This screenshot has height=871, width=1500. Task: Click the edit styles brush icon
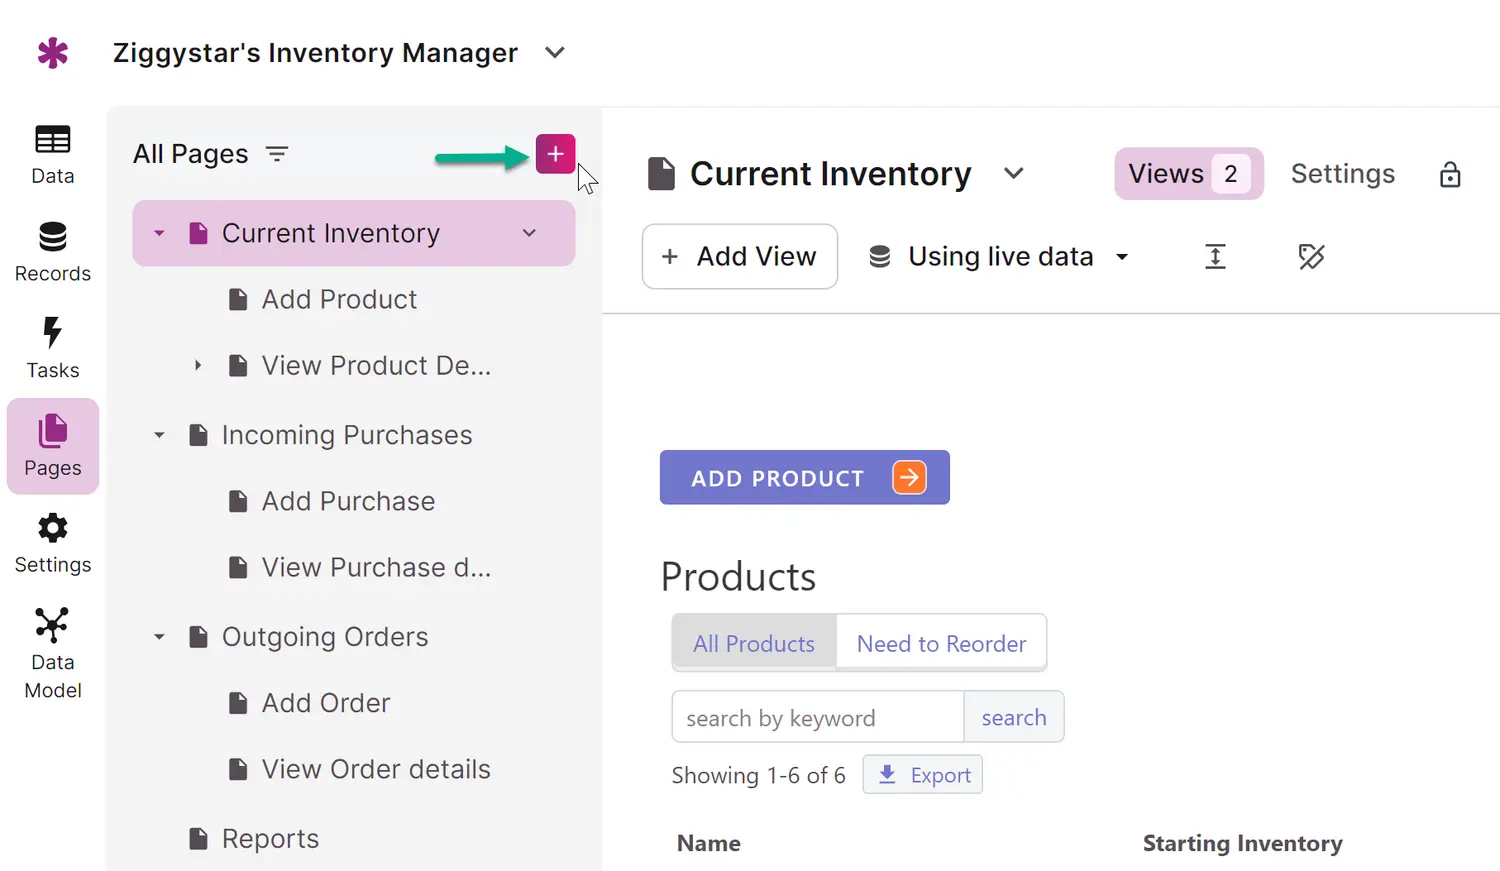(x=1311, y=257)
